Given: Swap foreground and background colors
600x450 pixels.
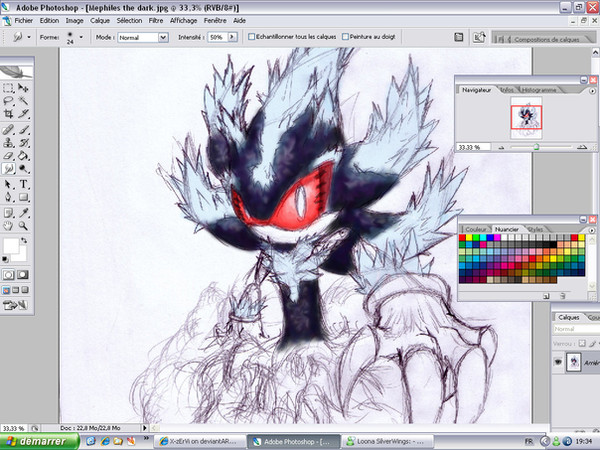Looking at the screenshot, I should 24,240.
